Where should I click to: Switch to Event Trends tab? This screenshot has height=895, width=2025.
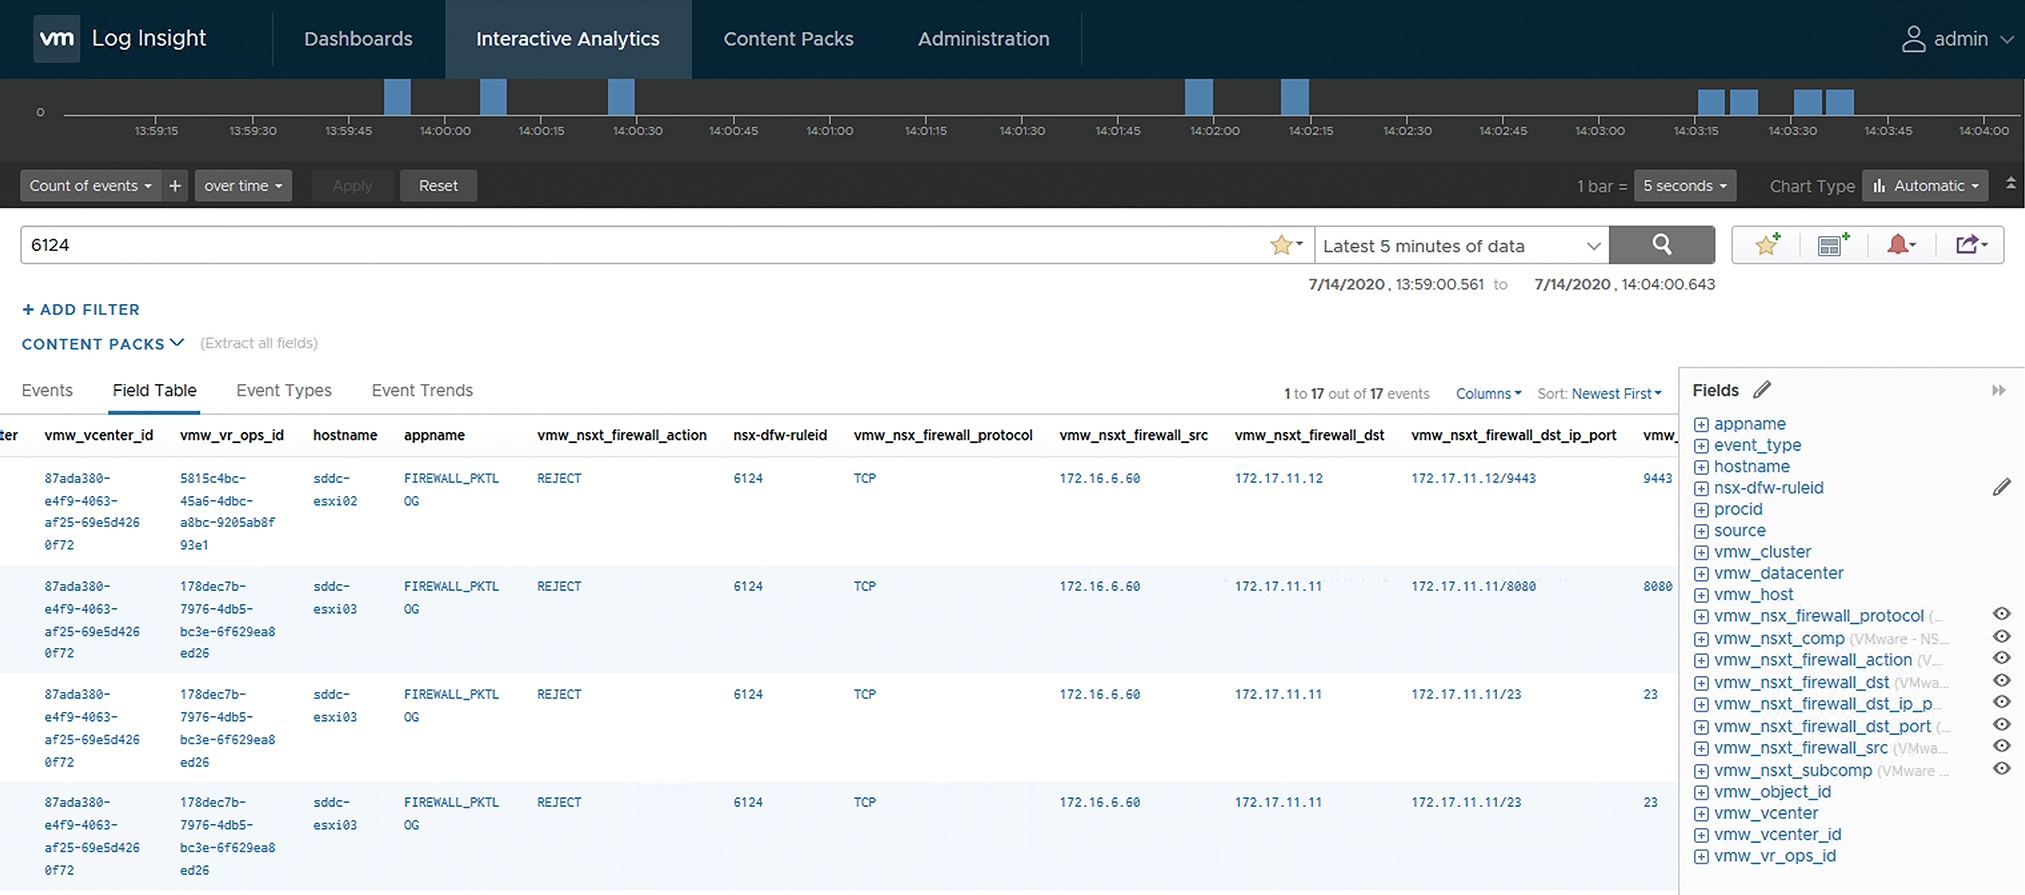point(422,391)
